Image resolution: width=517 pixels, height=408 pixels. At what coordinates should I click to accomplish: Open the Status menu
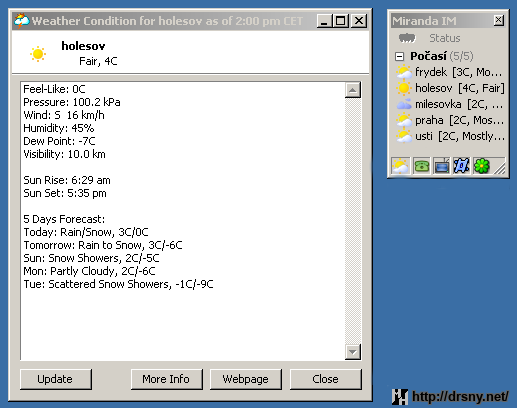(444, 38)
